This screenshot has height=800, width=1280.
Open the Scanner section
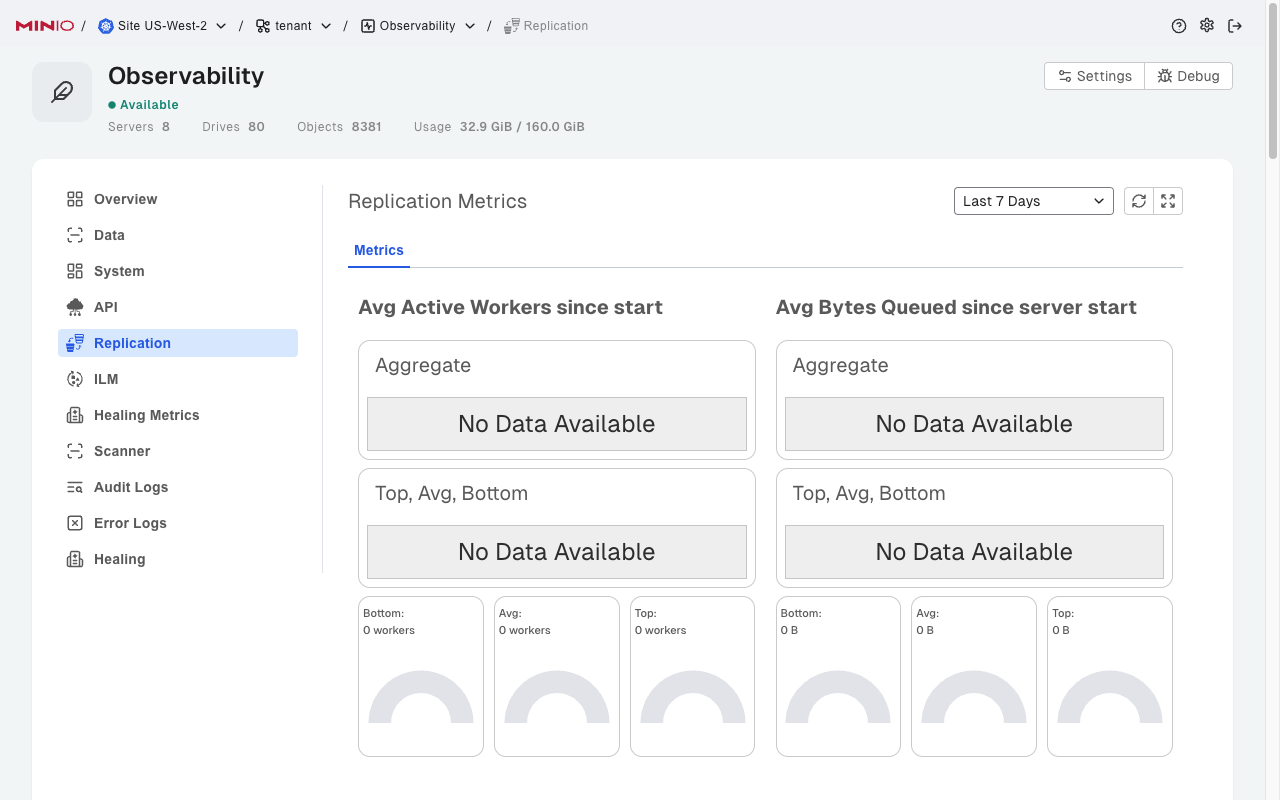[122, 451]
